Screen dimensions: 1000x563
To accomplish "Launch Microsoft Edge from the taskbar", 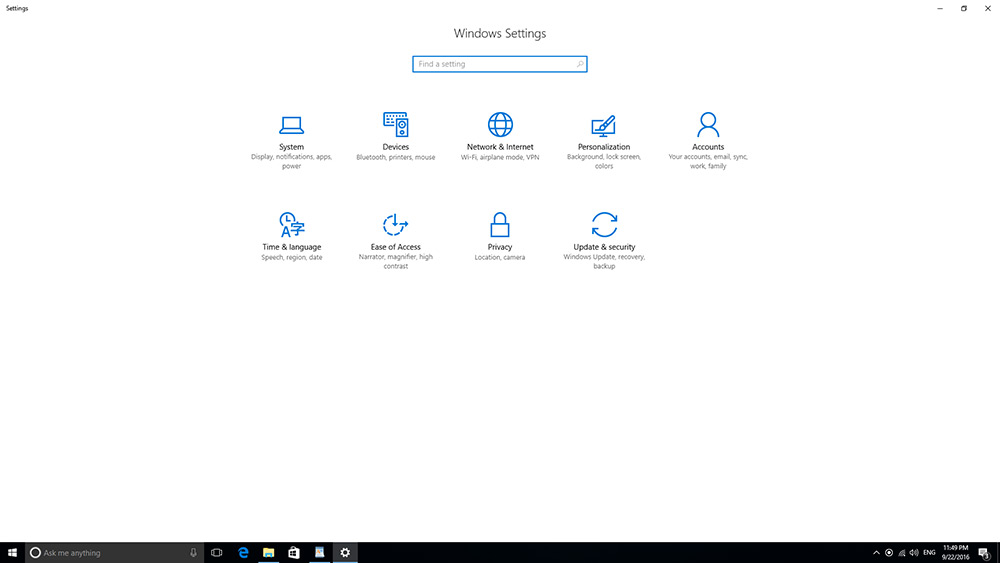I will point(243,553).
